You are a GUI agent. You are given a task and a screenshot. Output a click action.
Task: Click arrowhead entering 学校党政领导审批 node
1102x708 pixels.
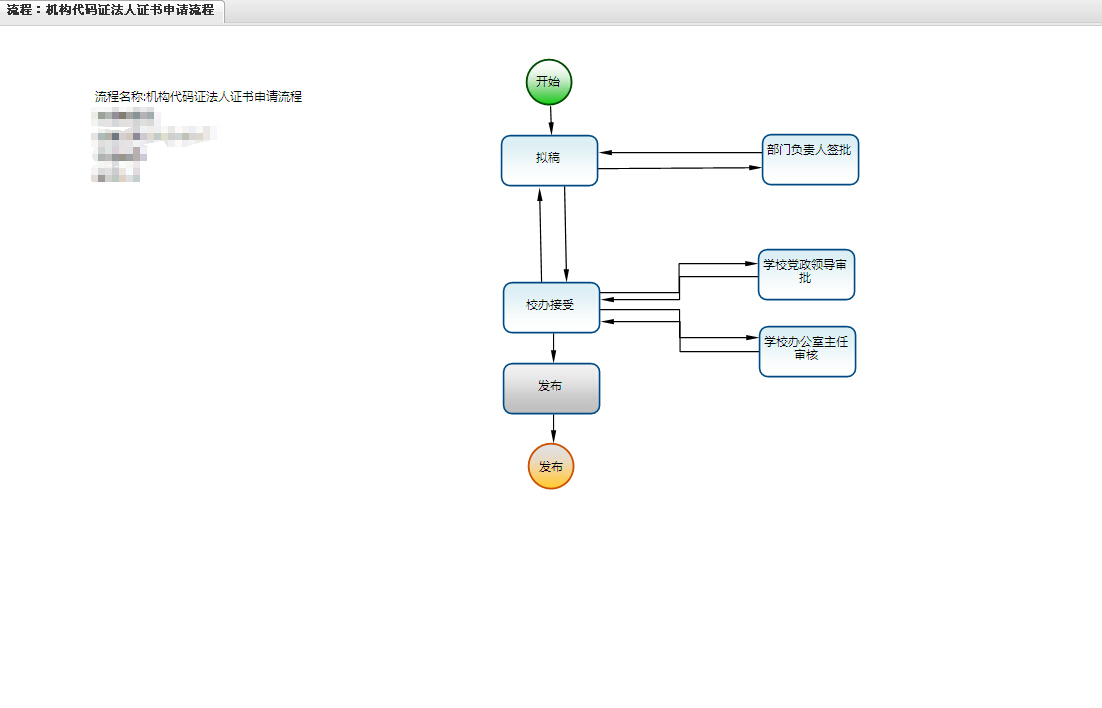tap(751, 264)
